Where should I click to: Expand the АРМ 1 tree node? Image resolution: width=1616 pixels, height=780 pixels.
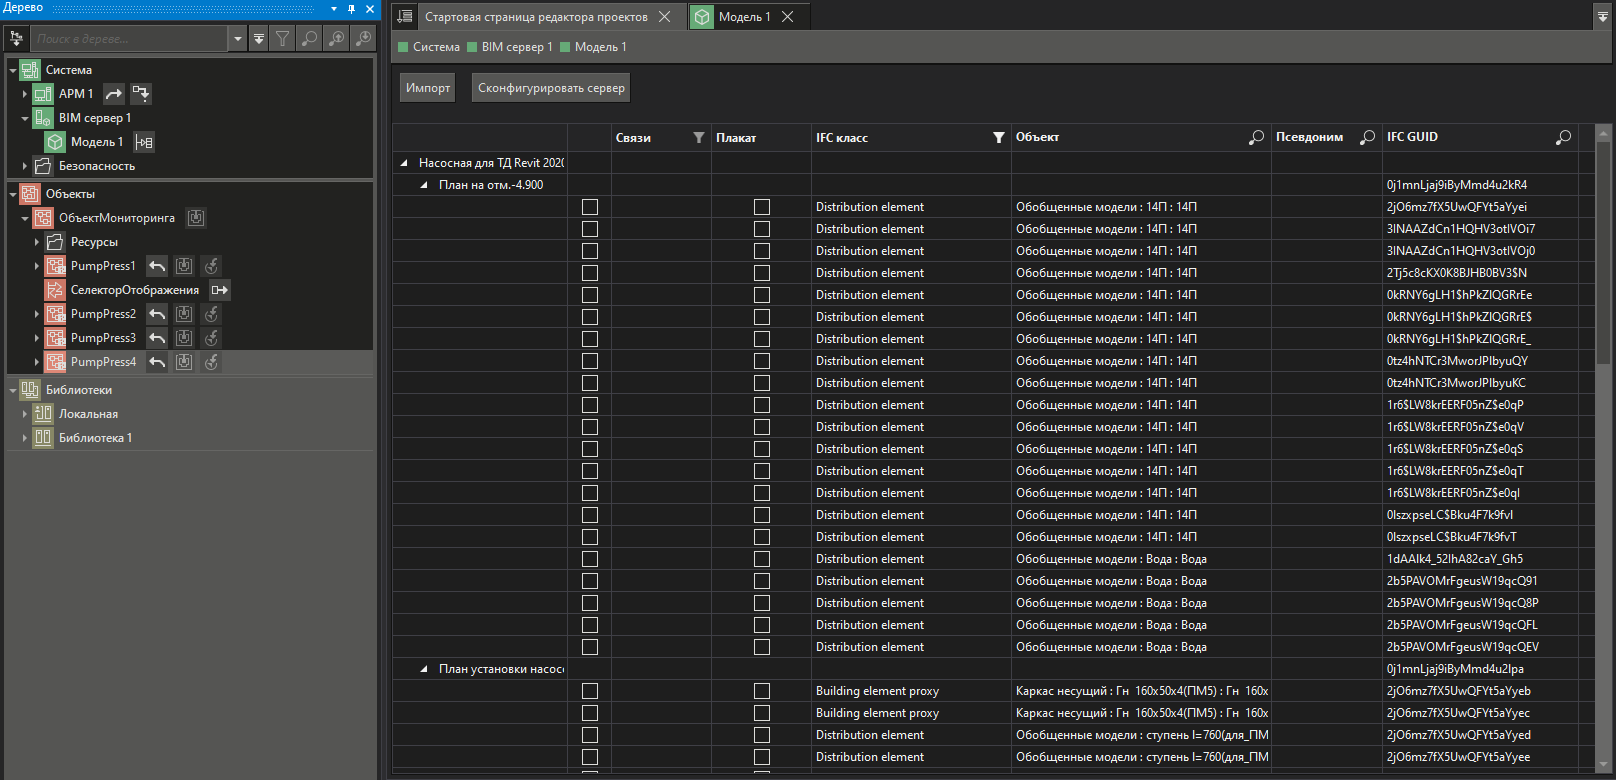coord(25,94)
